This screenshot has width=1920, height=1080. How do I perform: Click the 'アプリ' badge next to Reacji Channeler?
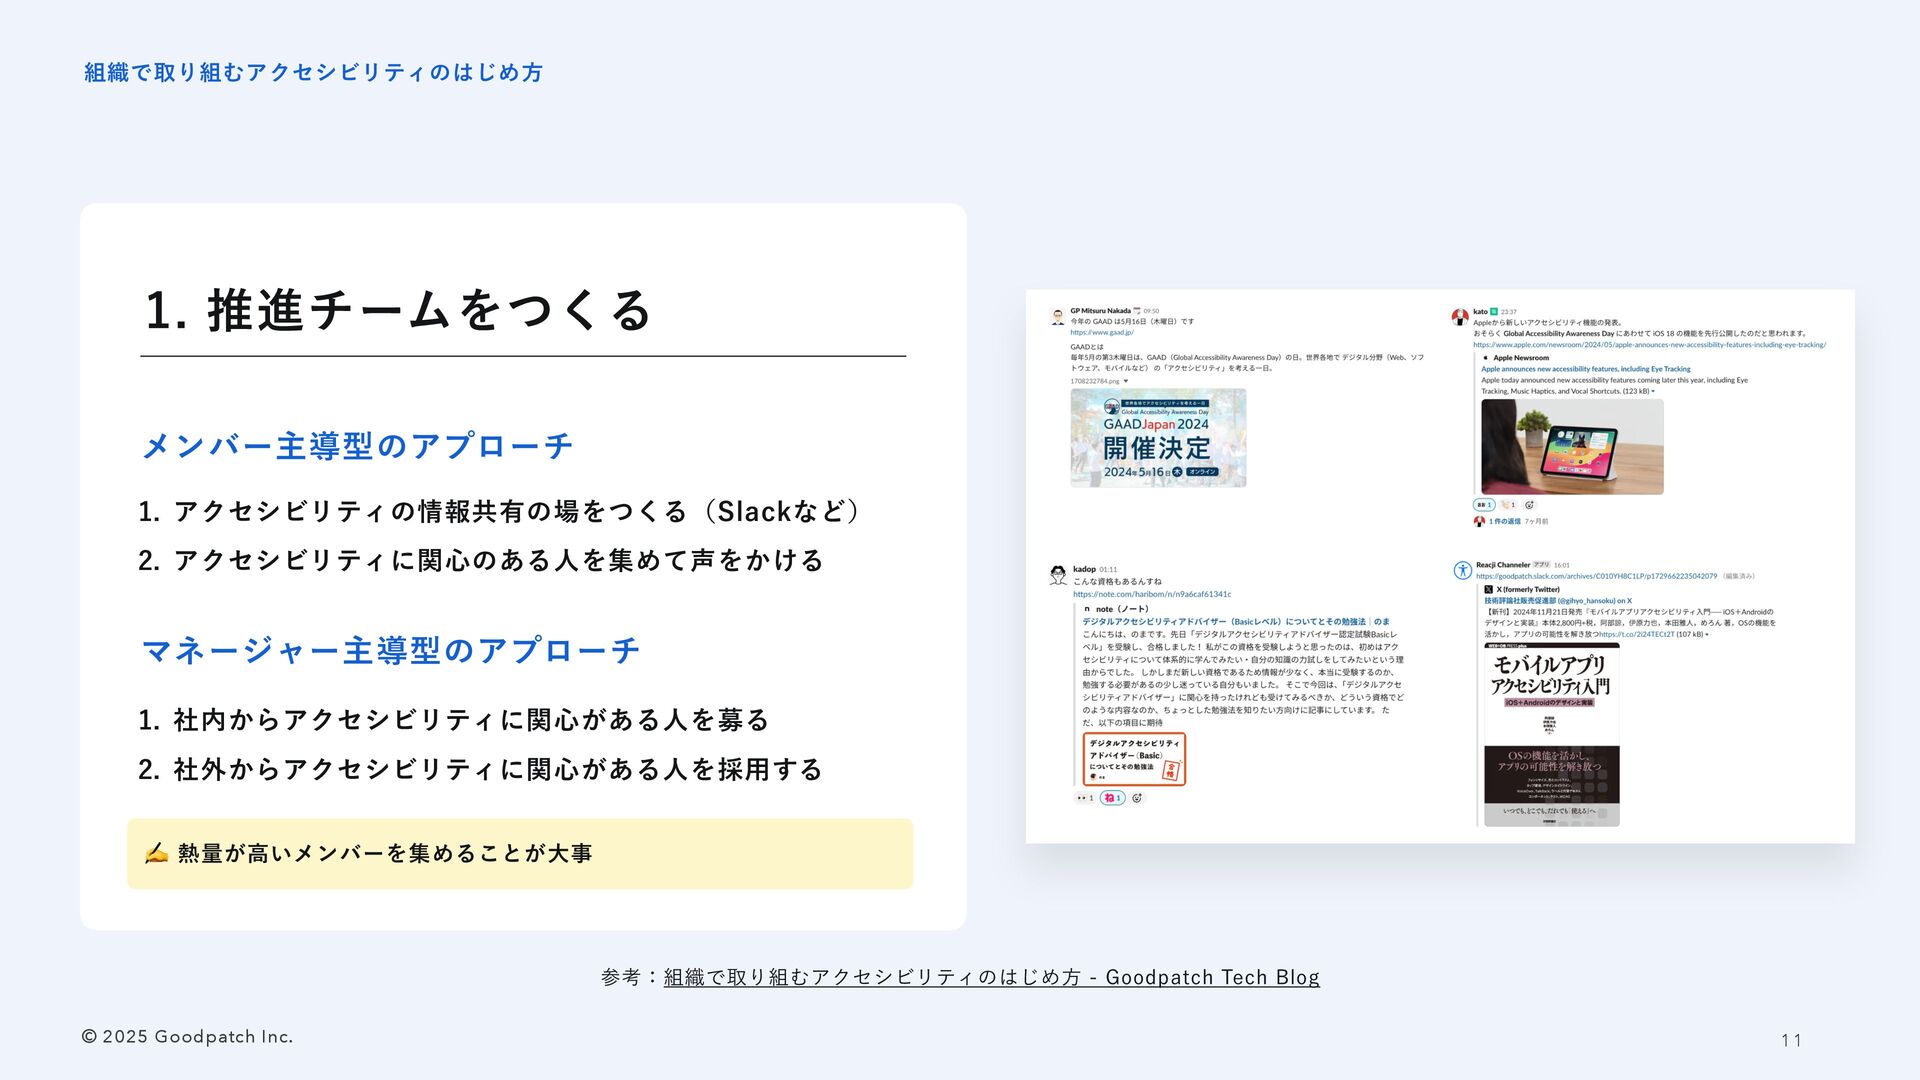(x=1541, y=565)
